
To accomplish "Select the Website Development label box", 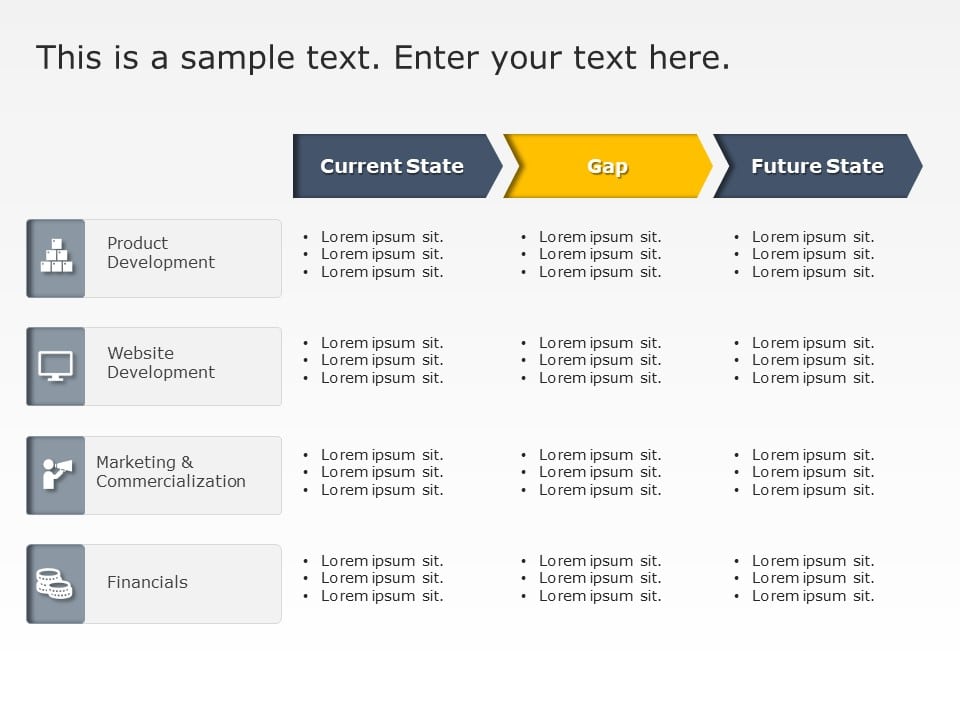I will [x=182, y=366].
